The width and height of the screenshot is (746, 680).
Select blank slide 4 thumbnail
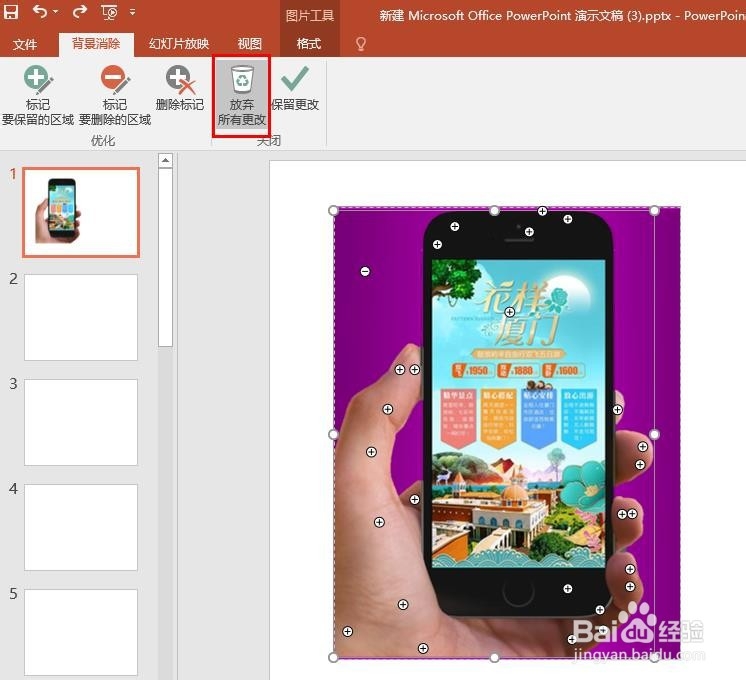pos(81,527)
